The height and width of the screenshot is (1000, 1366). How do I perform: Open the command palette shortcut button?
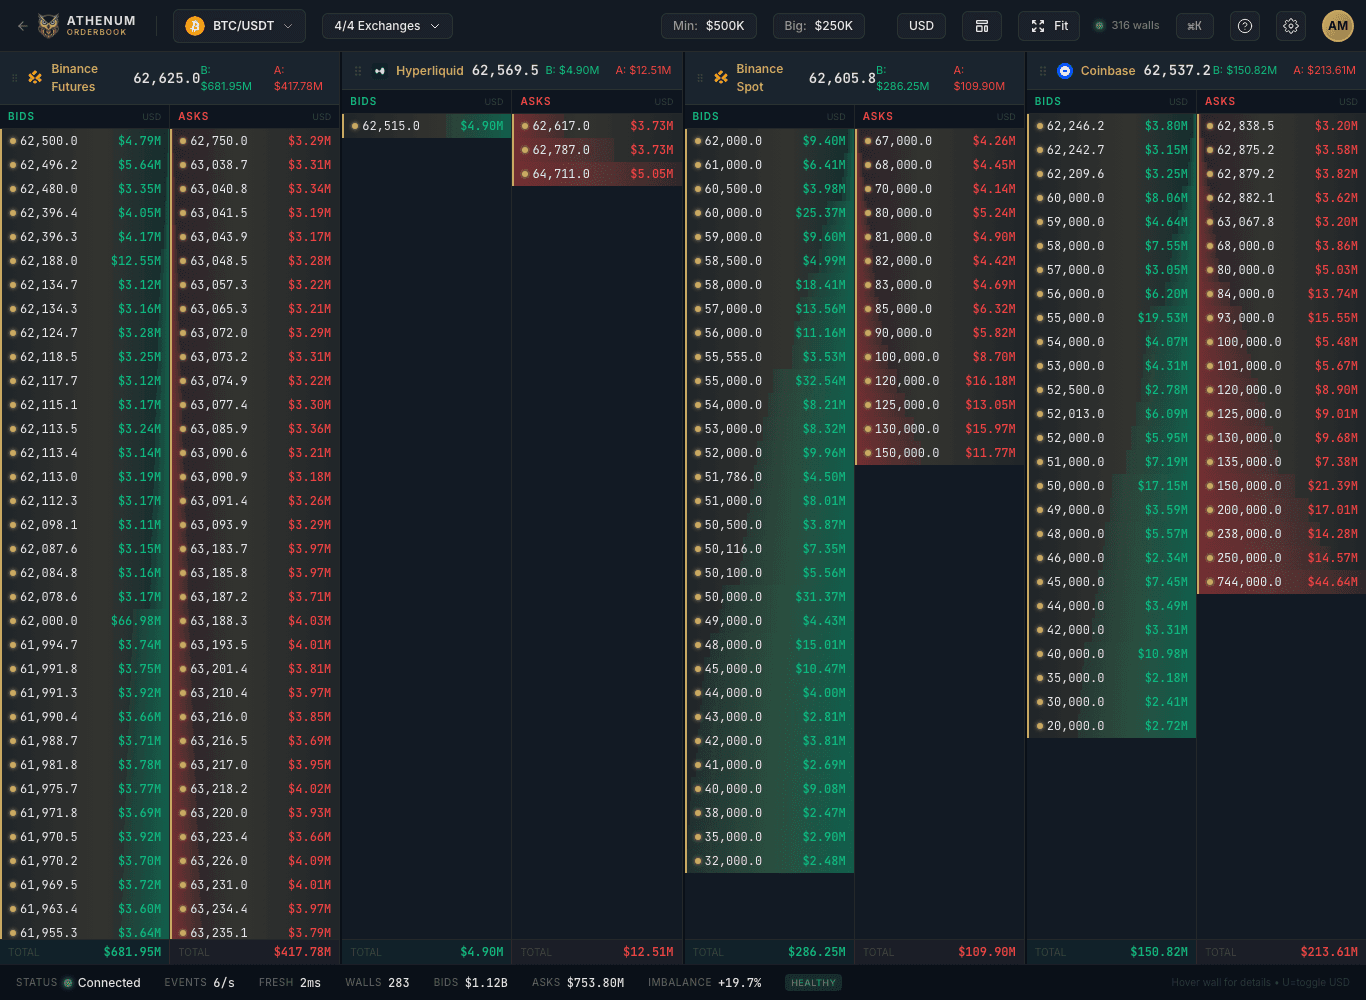(x=1194, y=26)
